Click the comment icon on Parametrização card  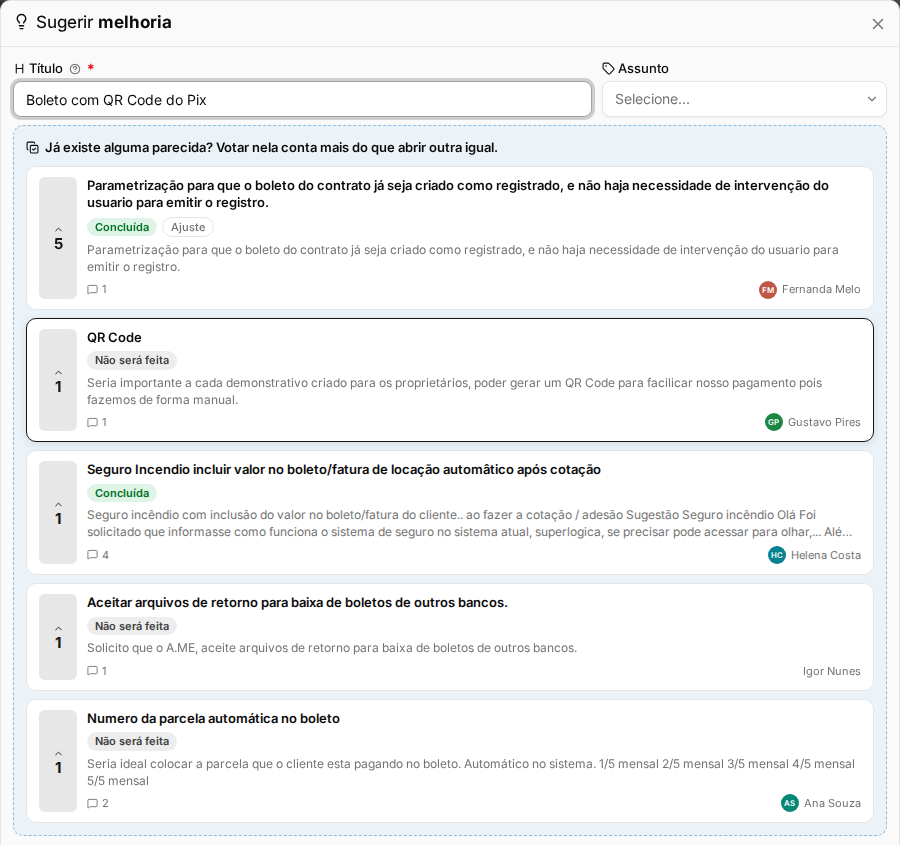tap(92, 289)
